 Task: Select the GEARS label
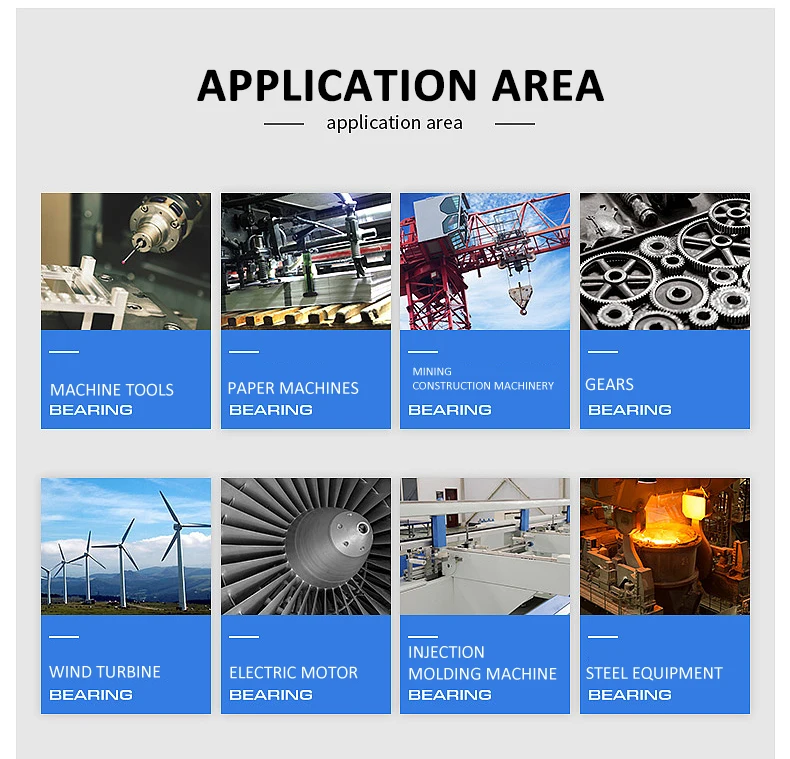click(609, 385)
